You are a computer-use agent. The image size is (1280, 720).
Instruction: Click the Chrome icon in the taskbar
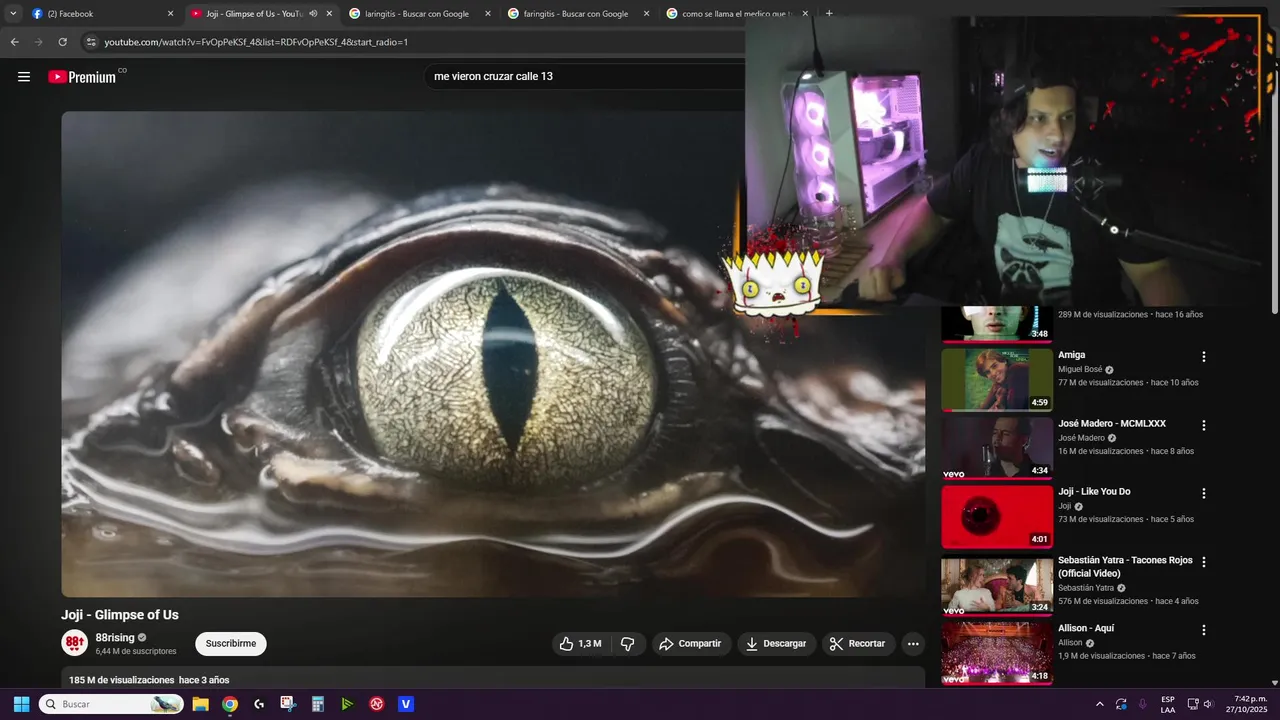point(230,704)
